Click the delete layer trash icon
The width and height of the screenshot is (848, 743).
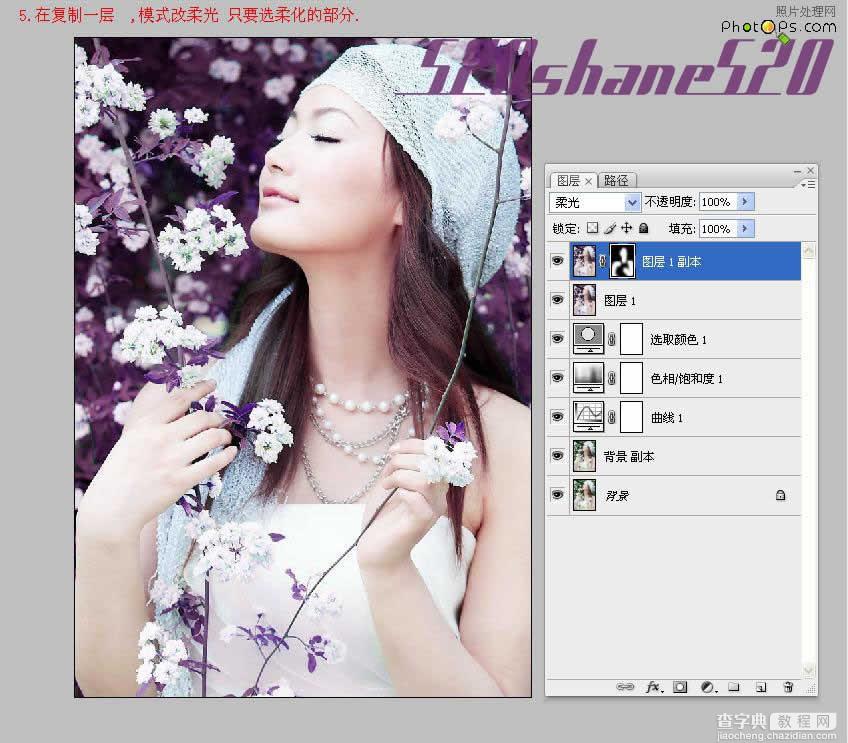[789, 688]
